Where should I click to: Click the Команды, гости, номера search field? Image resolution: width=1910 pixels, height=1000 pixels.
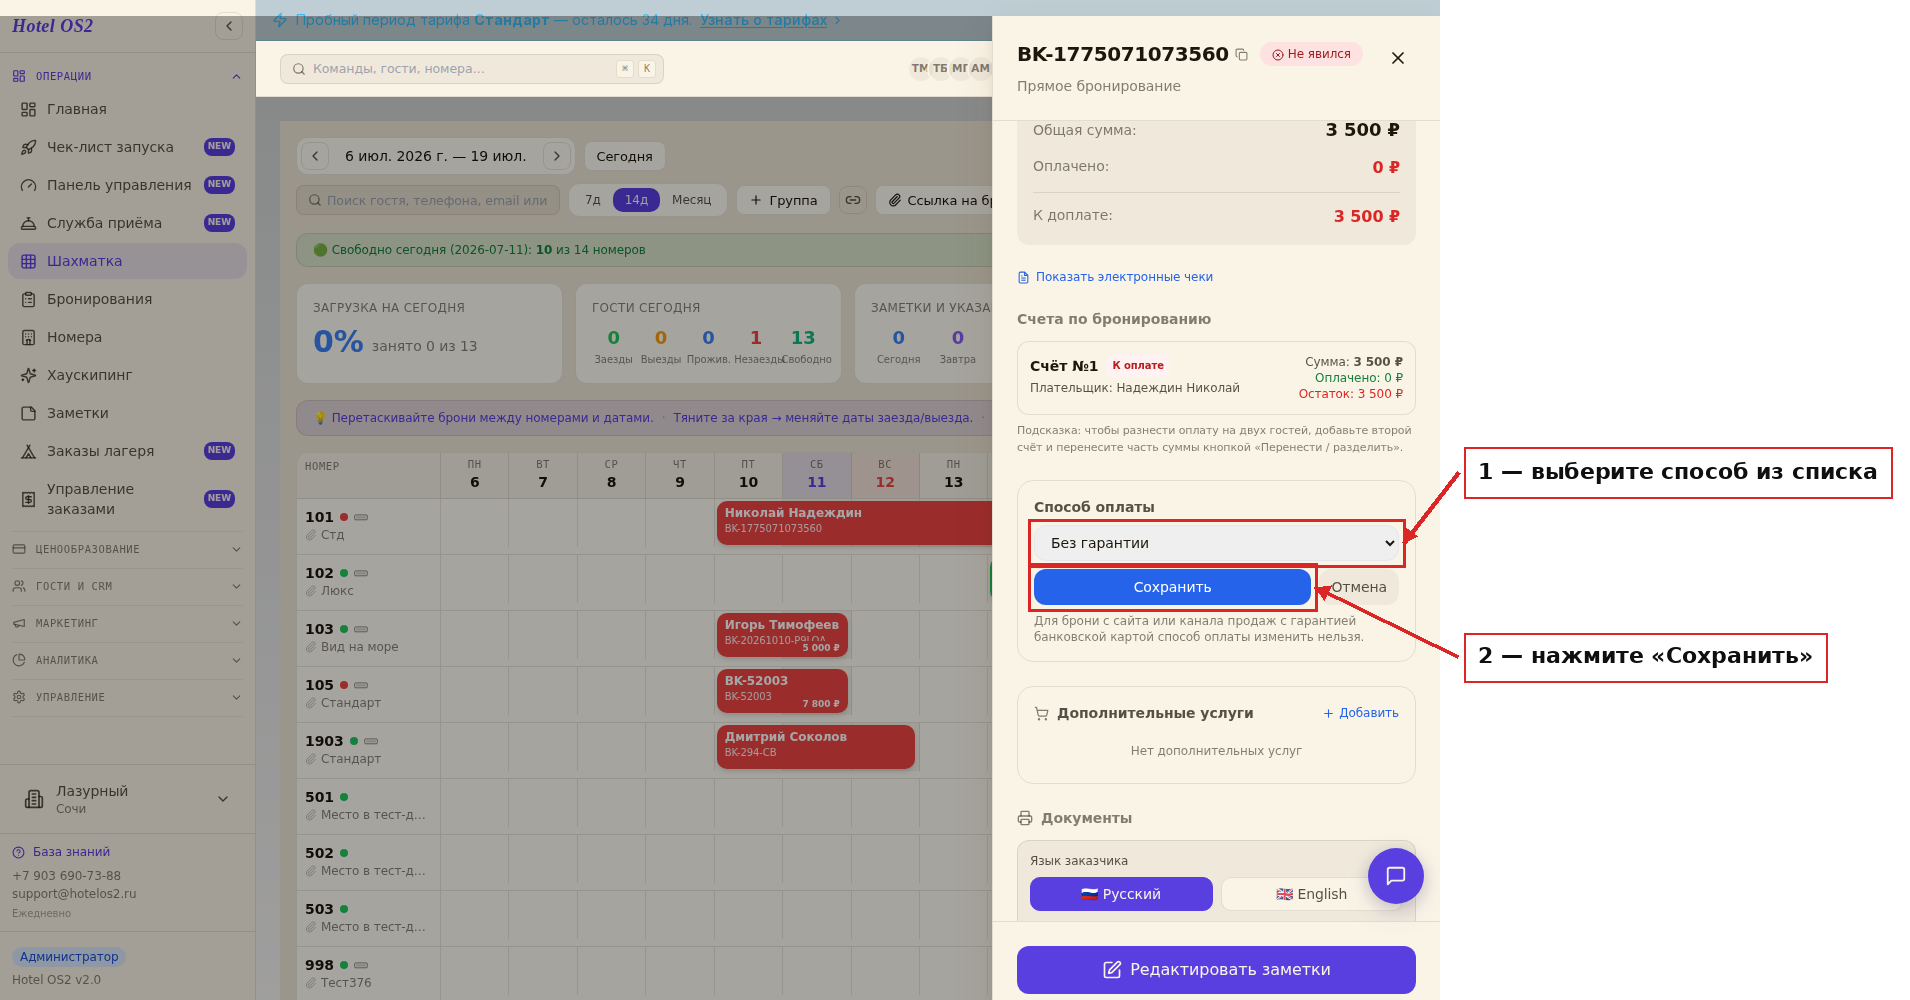pyautogui.click(x=472, y=69)
